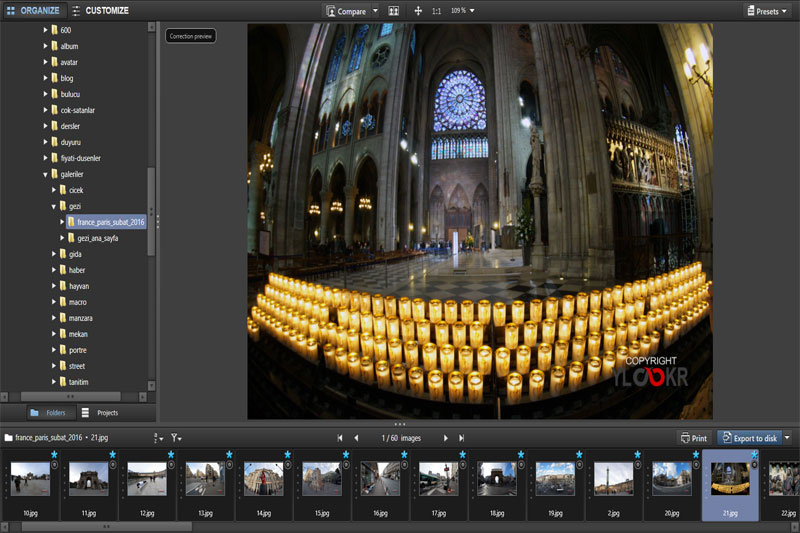Toggle side-by-side view icon

[x=393, y=11]
